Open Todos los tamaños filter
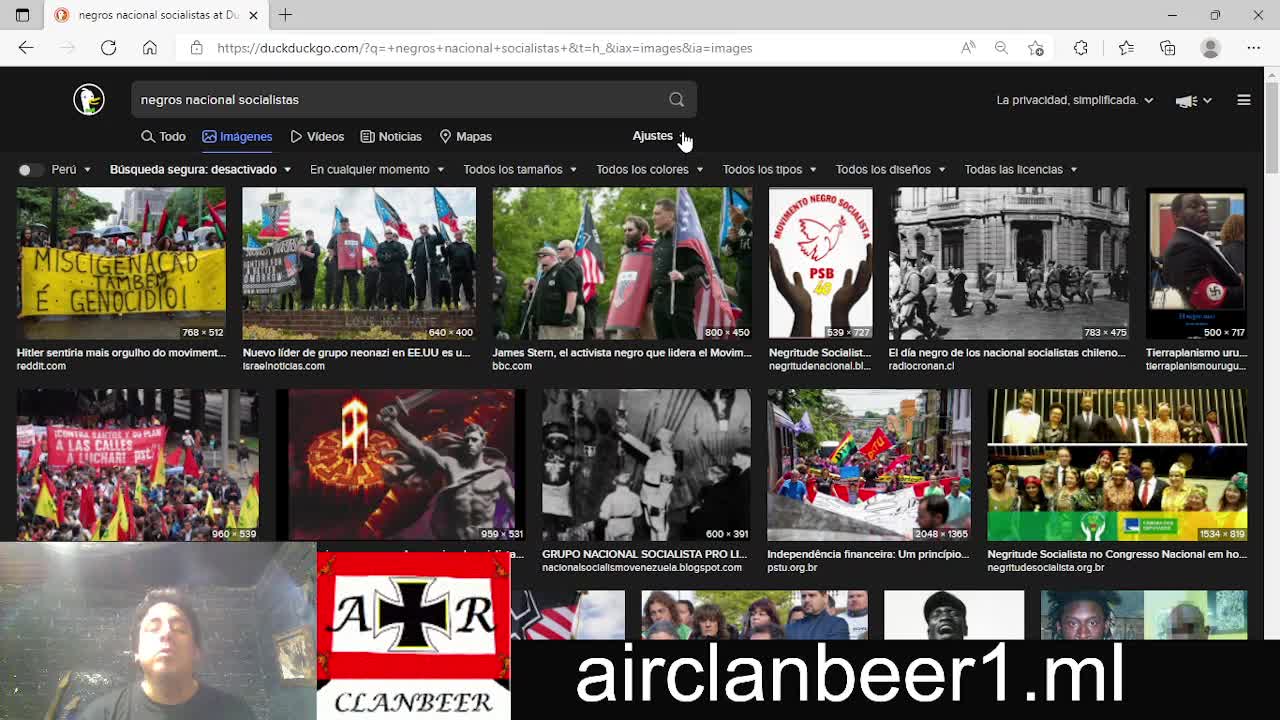1280x720 pixels. point(520,170)
